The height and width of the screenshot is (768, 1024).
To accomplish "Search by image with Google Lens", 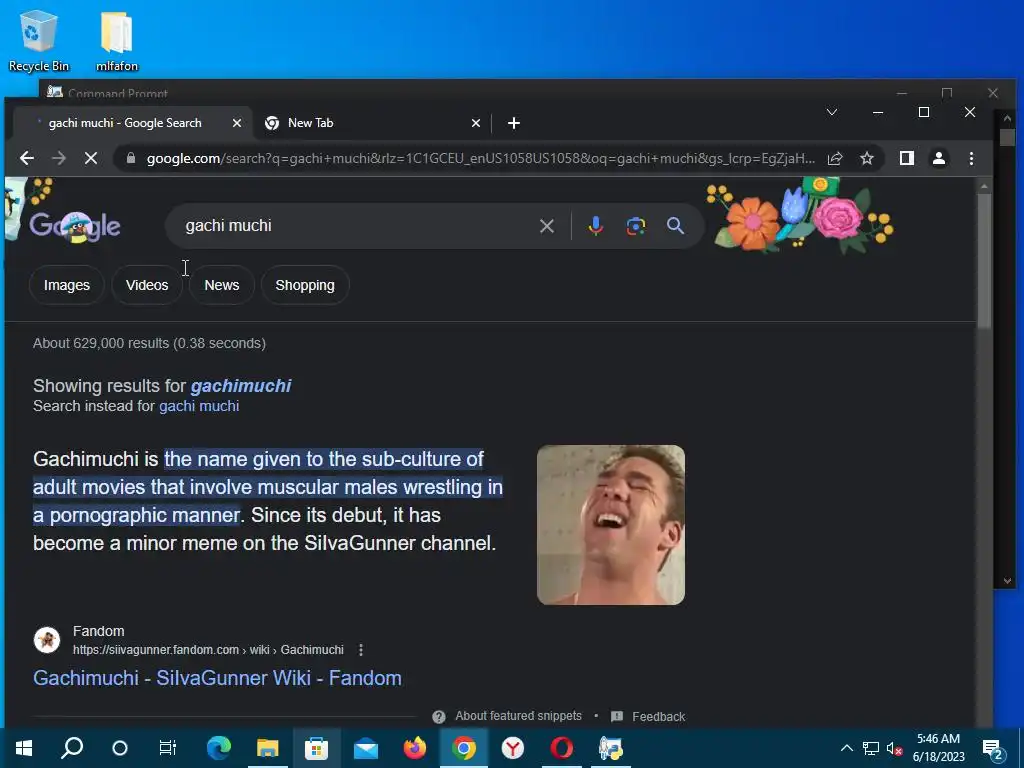I will click(x=635, y=226).
